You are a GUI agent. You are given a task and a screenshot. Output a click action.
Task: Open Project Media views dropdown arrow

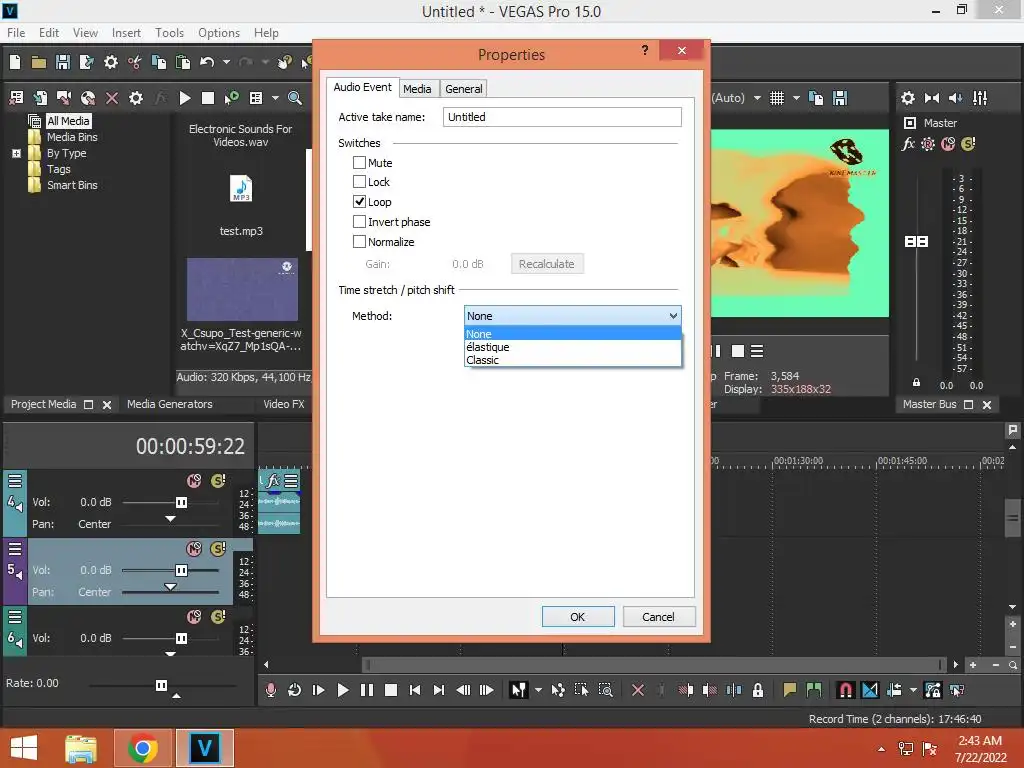click(x=275, y=98)
